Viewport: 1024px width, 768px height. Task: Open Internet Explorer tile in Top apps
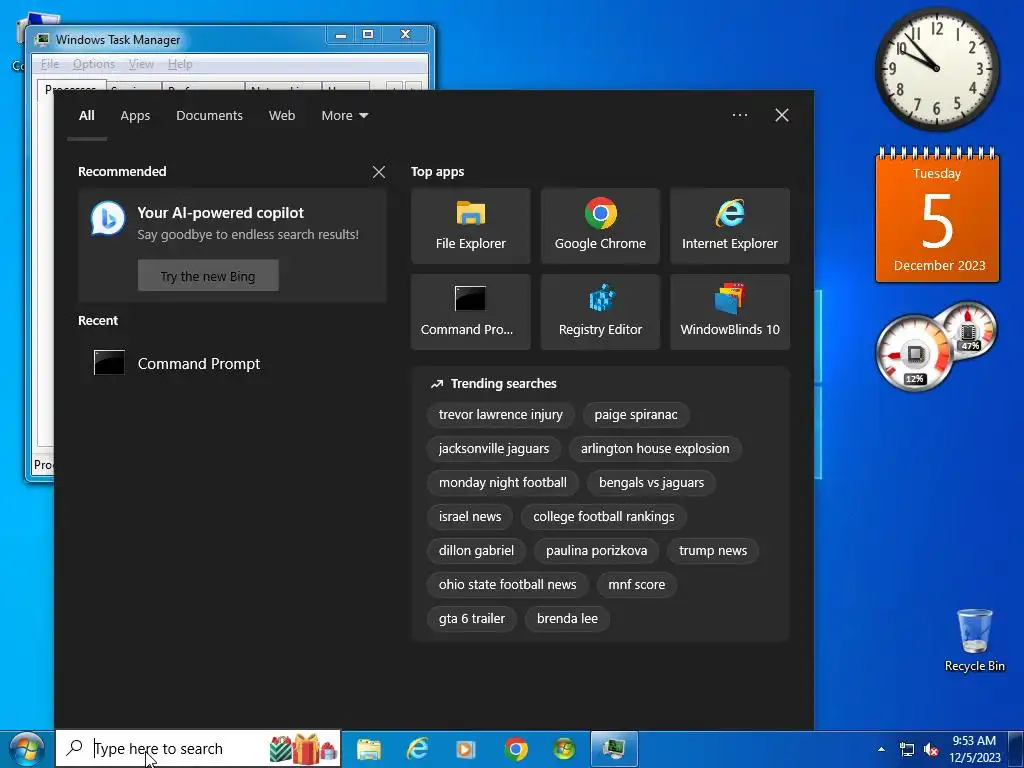[729, 226]
